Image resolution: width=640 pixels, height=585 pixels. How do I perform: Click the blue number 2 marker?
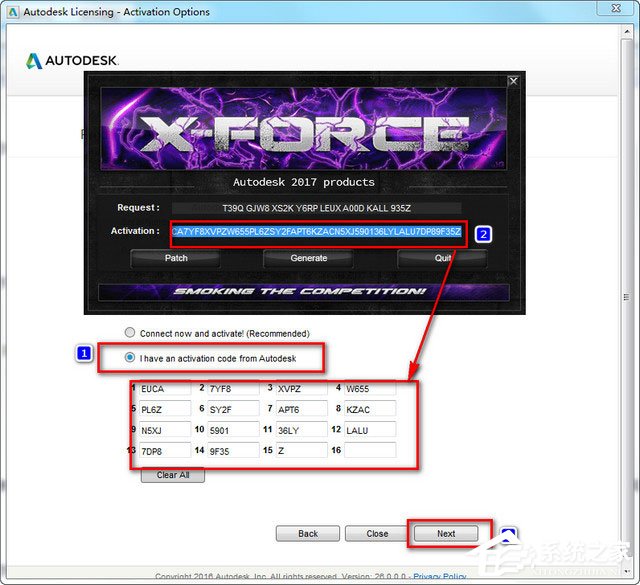click(x=483, y=234)
